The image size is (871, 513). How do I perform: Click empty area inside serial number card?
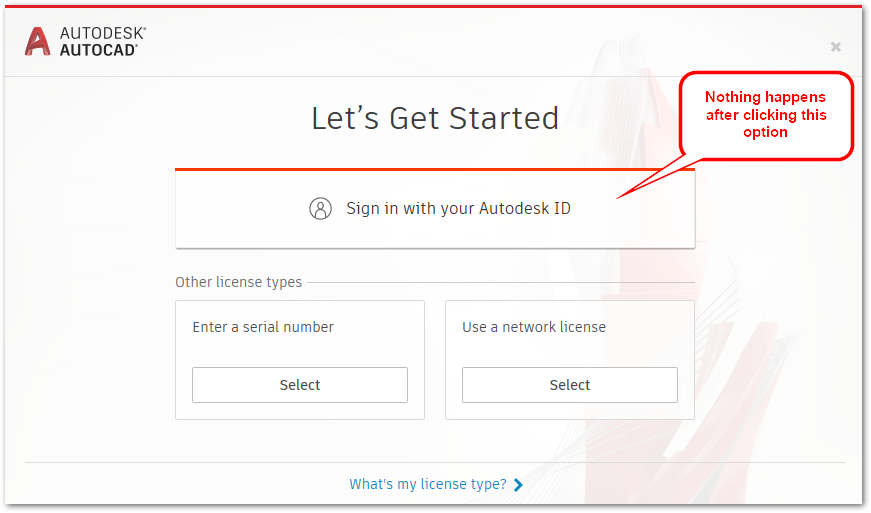pos(300,351)
